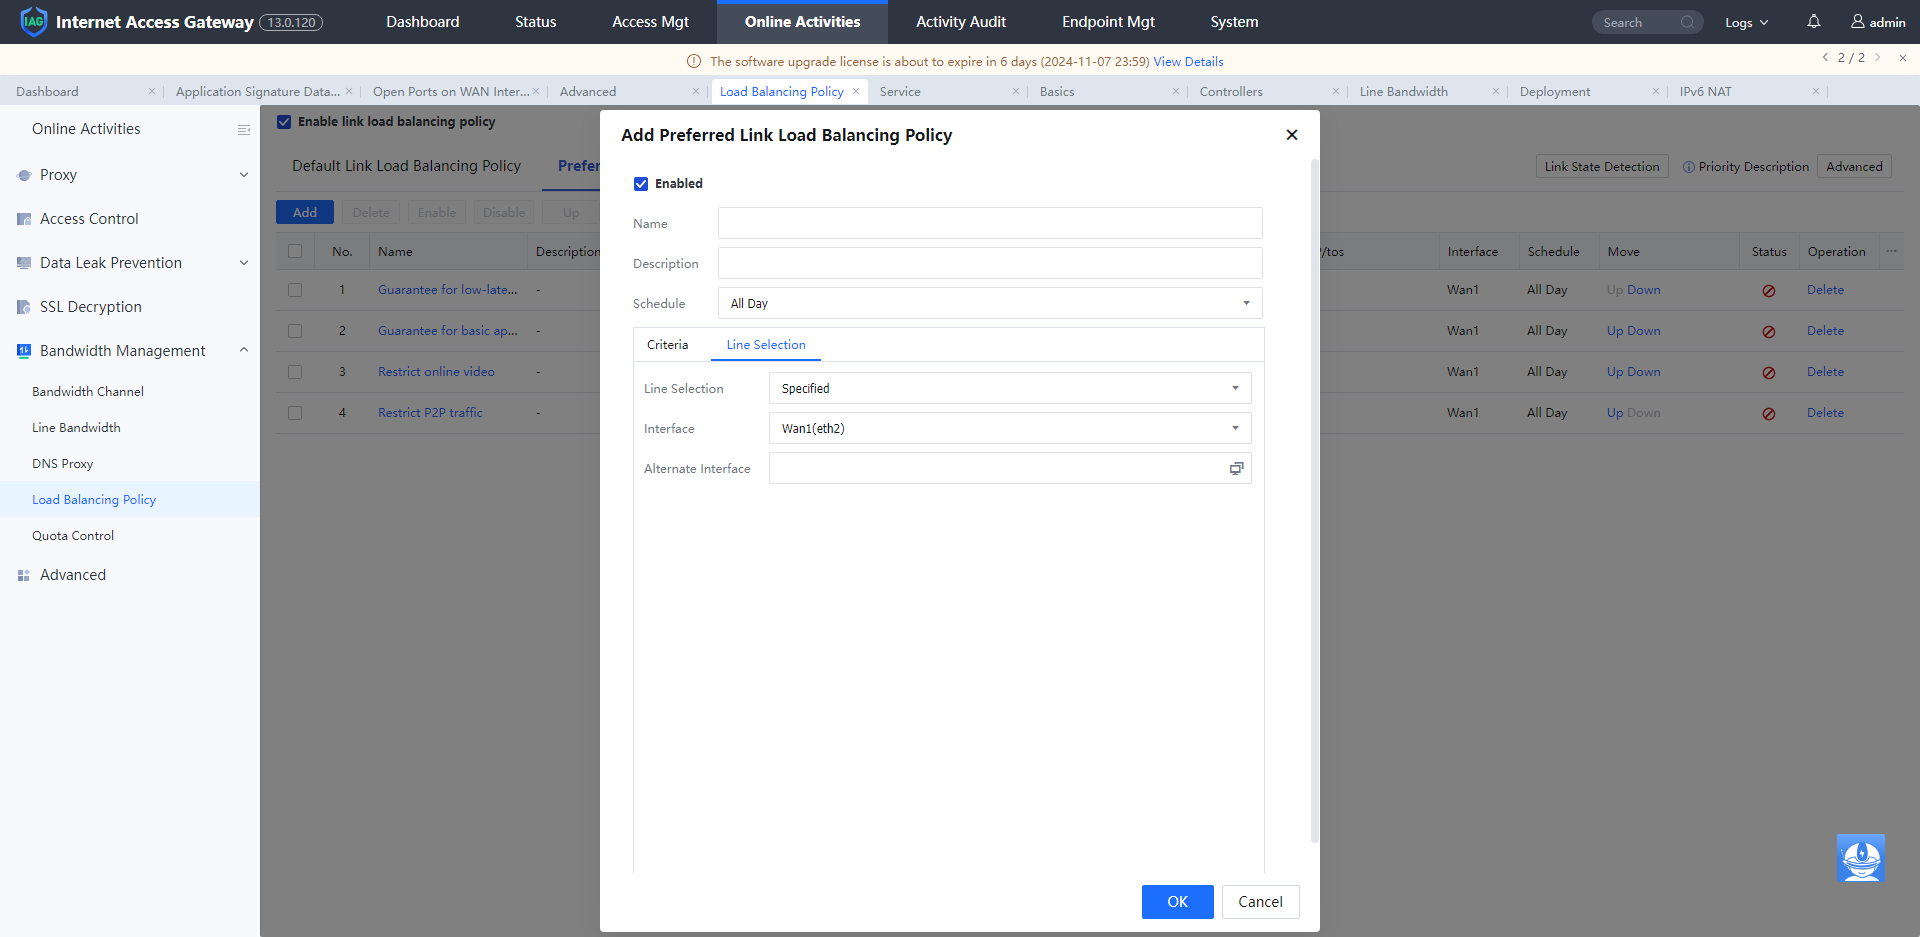Image resolution: width=1920 pixels, height=937 pixels.
Task: Collapse the Online Activities sidebar menu icon
Action: [243, 130]
